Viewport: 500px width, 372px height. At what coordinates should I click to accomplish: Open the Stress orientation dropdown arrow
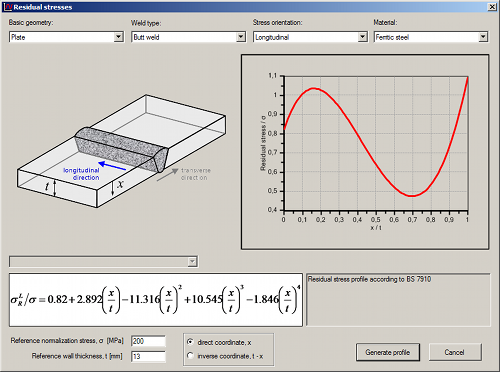pos(363,37)
